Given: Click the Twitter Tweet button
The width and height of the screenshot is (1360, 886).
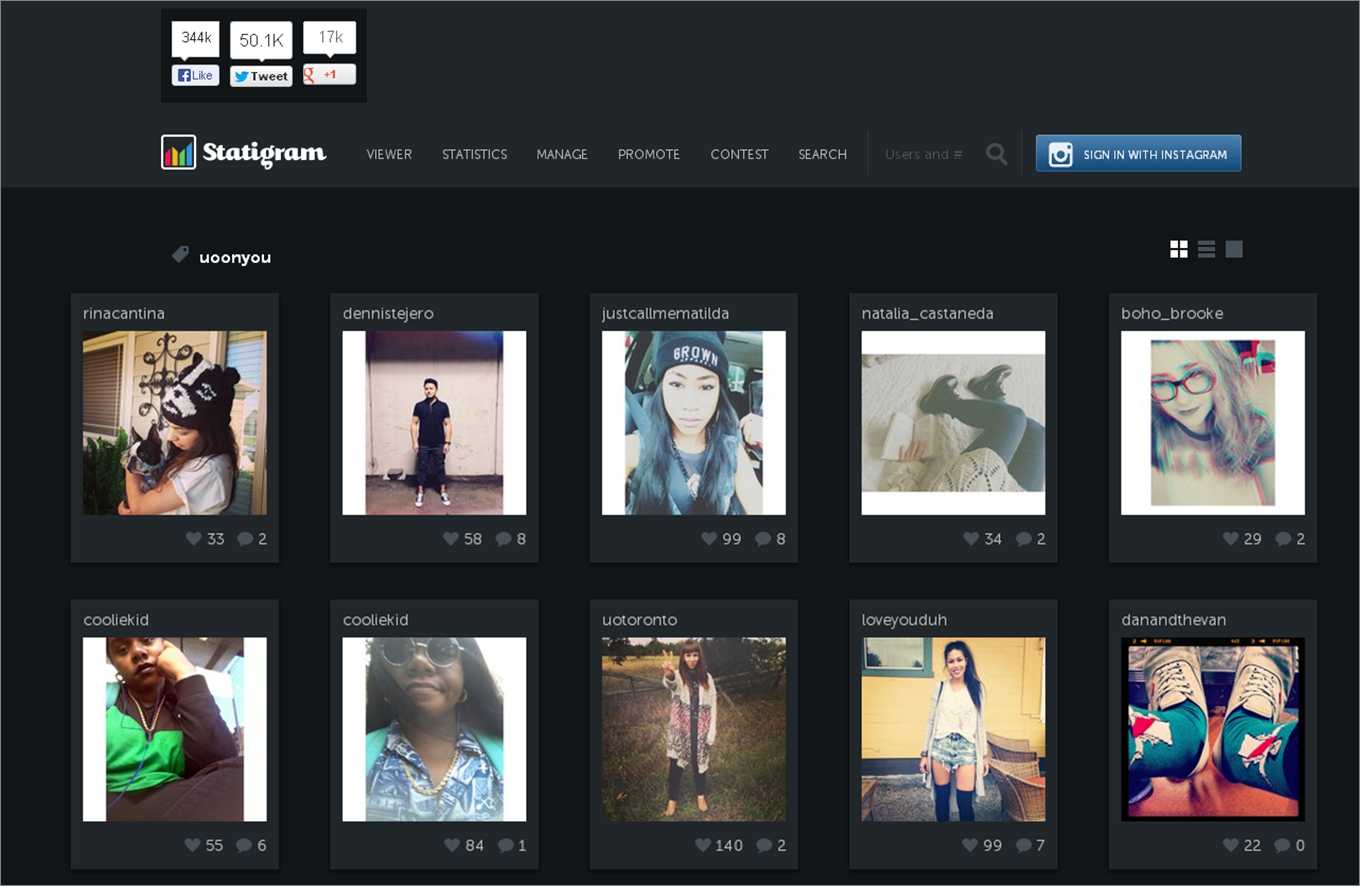Looking at the screenshot, I should point(261,76).
